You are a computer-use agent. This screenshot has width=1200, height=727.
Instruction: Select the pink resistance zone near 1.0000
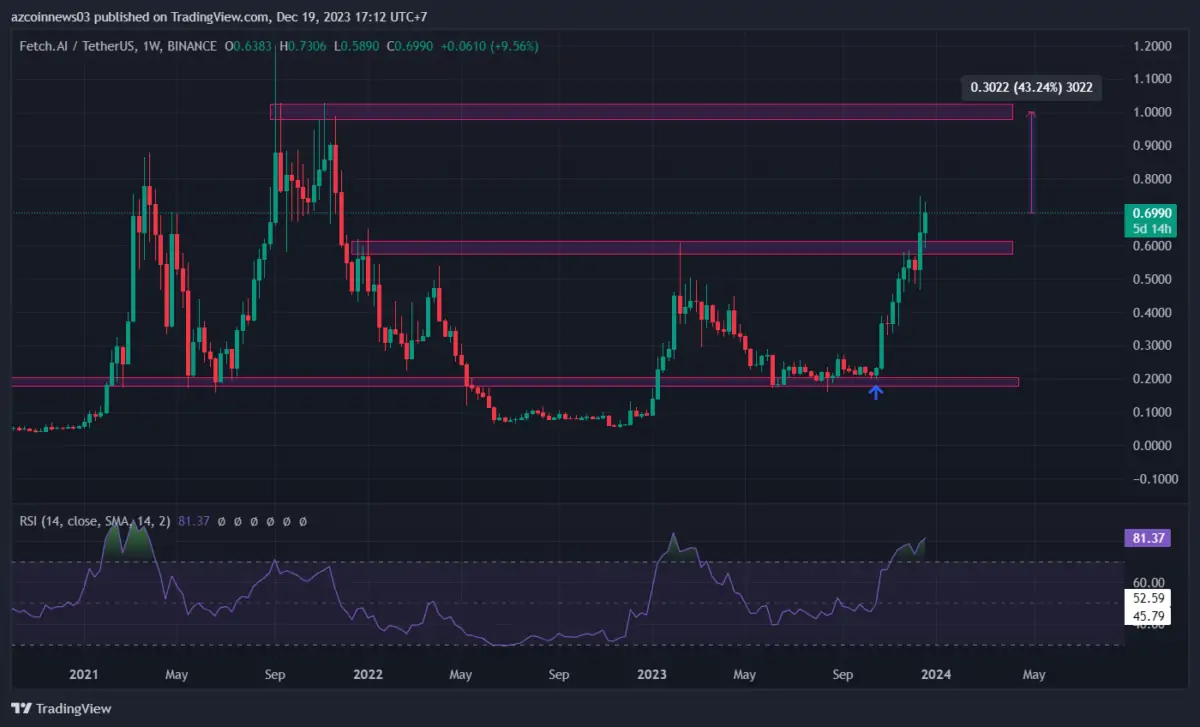[x=640, y=112]
